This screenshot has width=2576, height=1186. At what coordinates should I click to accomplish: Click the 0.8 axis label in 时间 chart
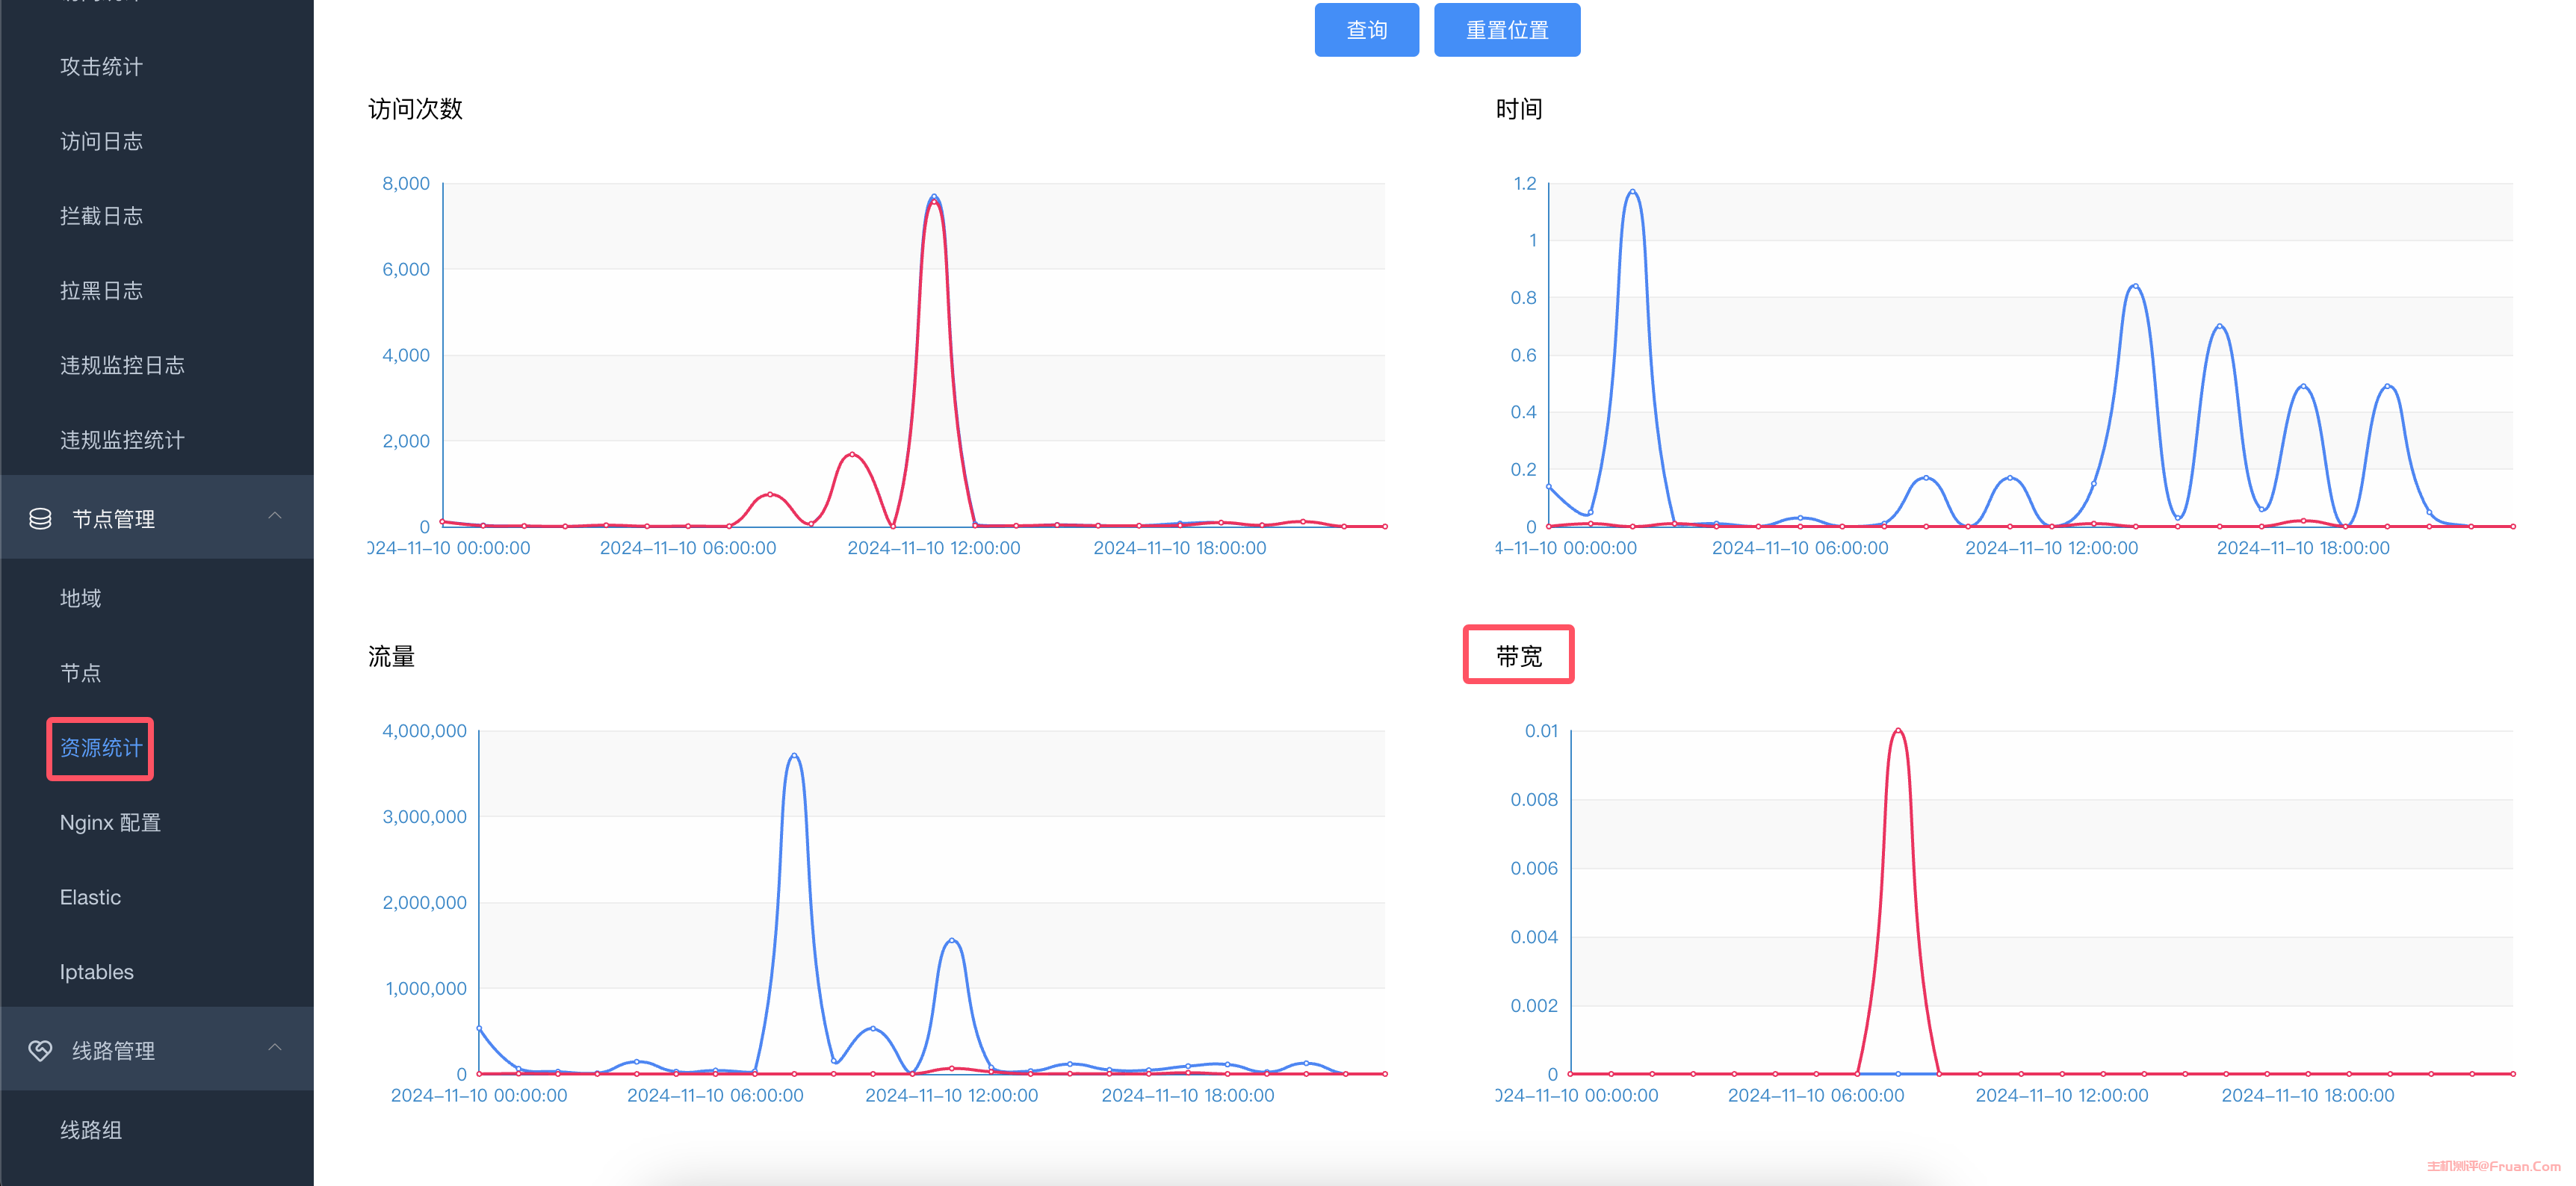tap(1523, 298)
